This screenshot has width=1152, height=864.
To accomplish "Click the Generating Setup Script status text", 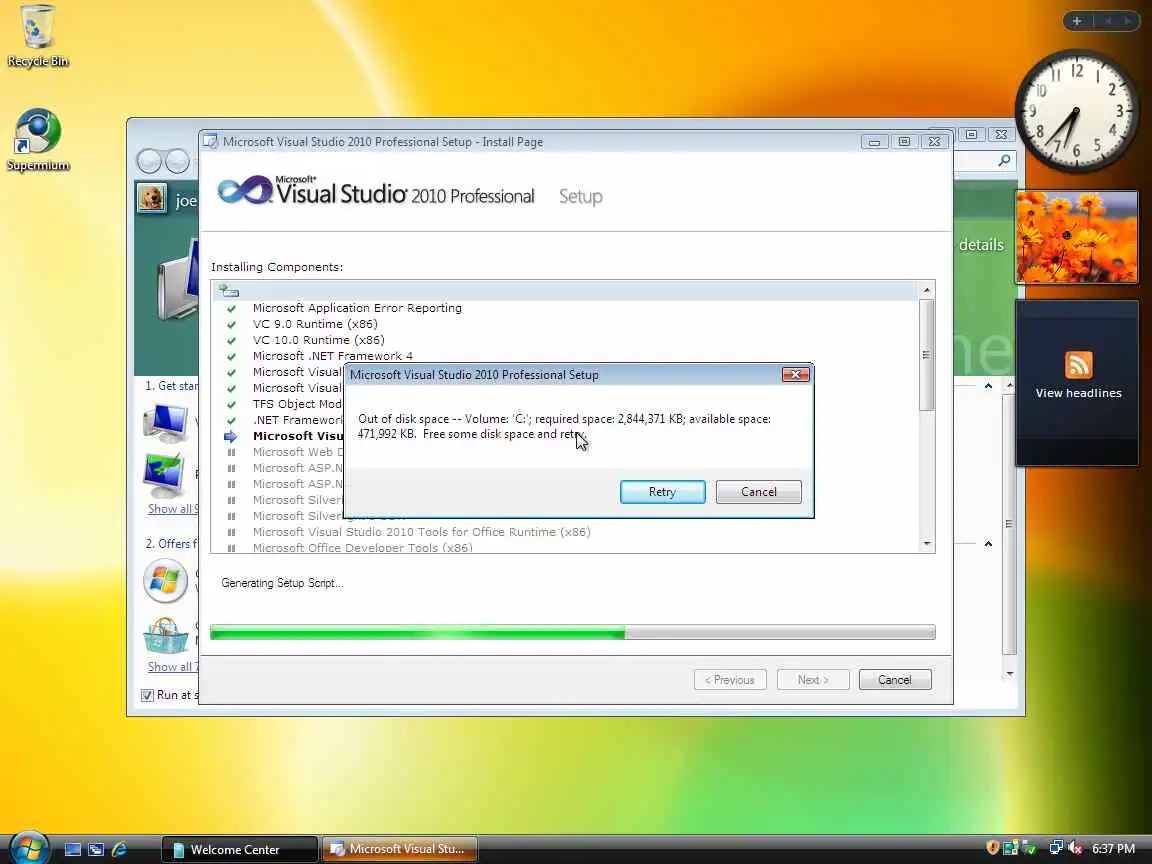I will pos(282,583).
